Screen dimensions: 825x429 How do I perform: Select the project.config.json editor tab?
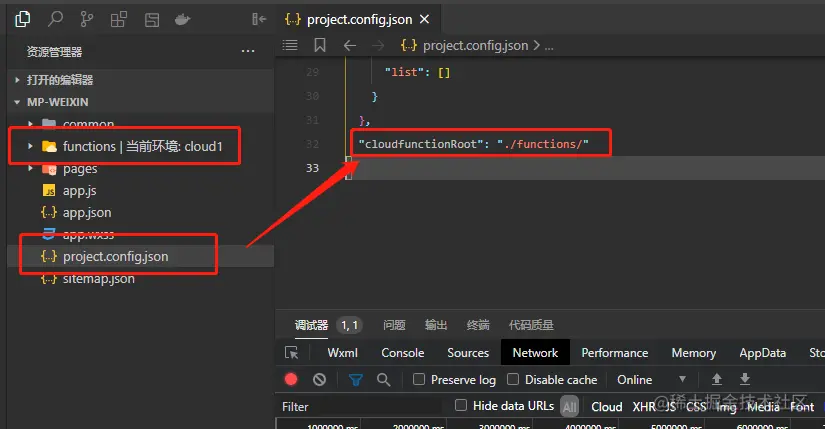pos(358,19)
